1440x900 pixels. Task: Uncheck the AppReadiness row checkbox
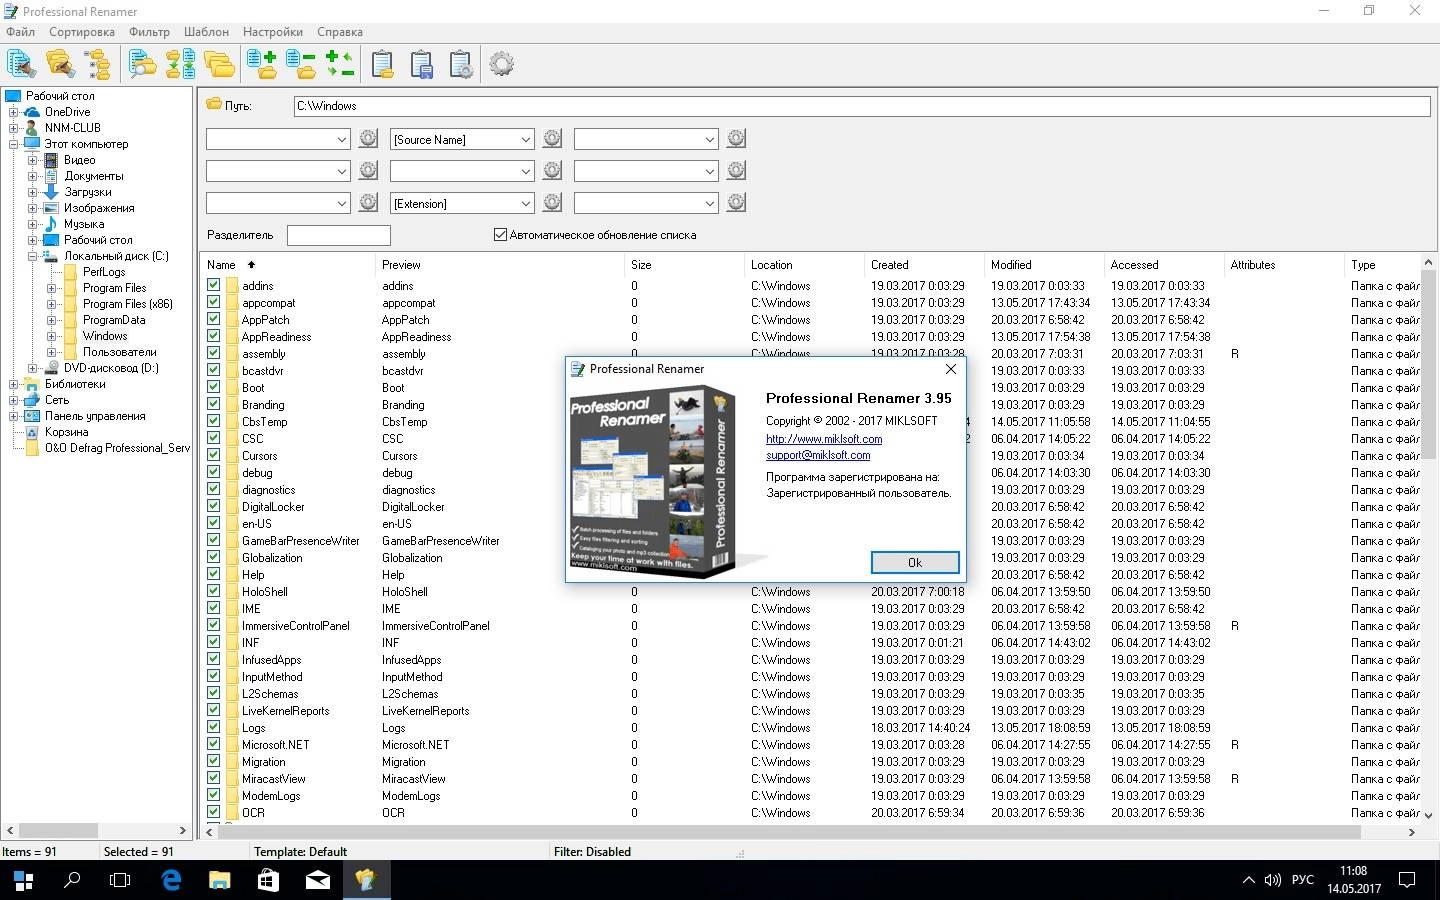(x=214, y=336)
